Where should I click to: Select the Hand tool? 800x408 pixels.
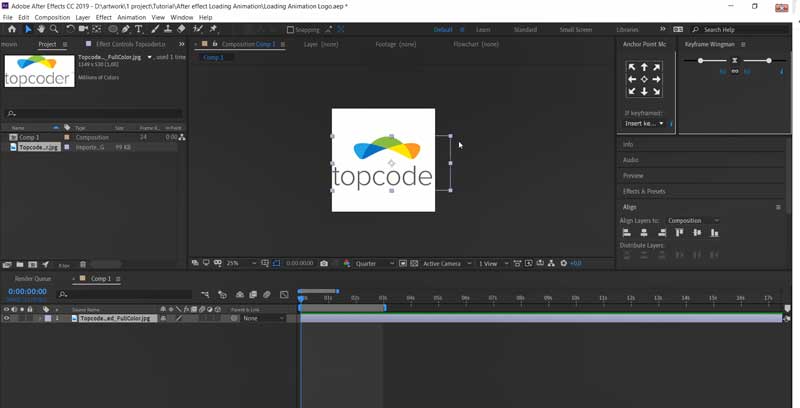(x=41, y=30)
